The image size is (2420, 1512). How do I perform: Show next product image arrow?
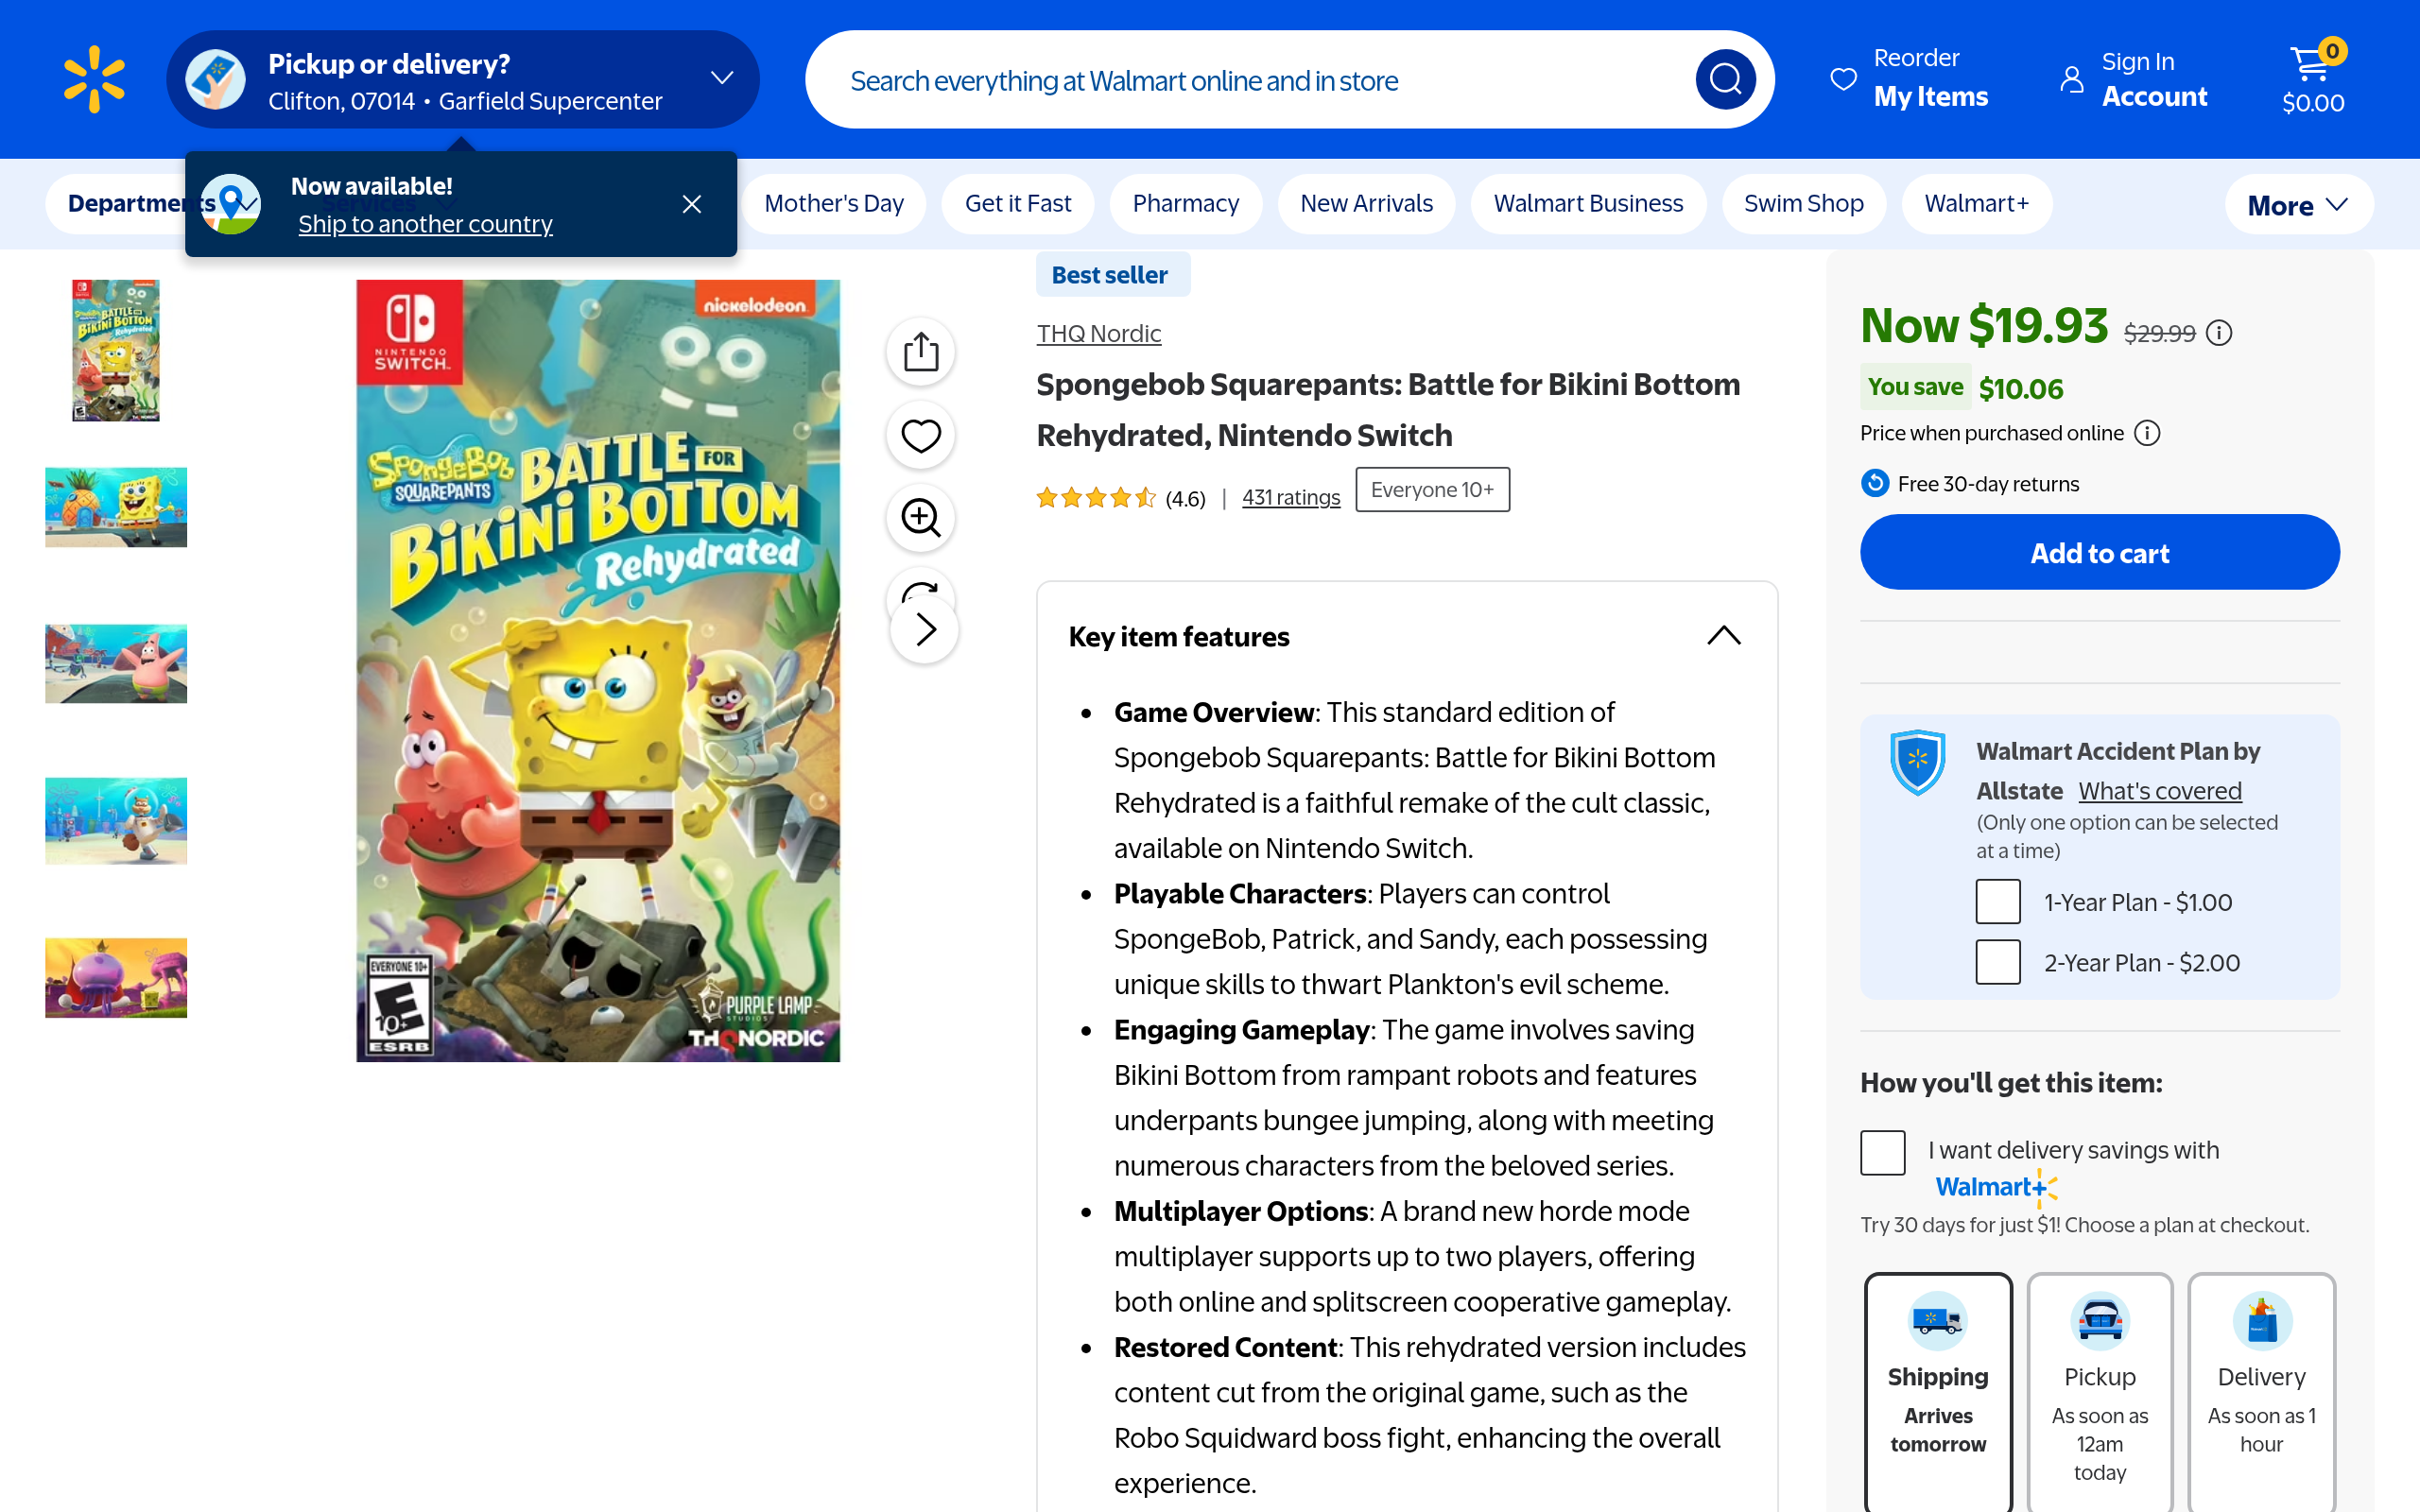pos(925,630)
